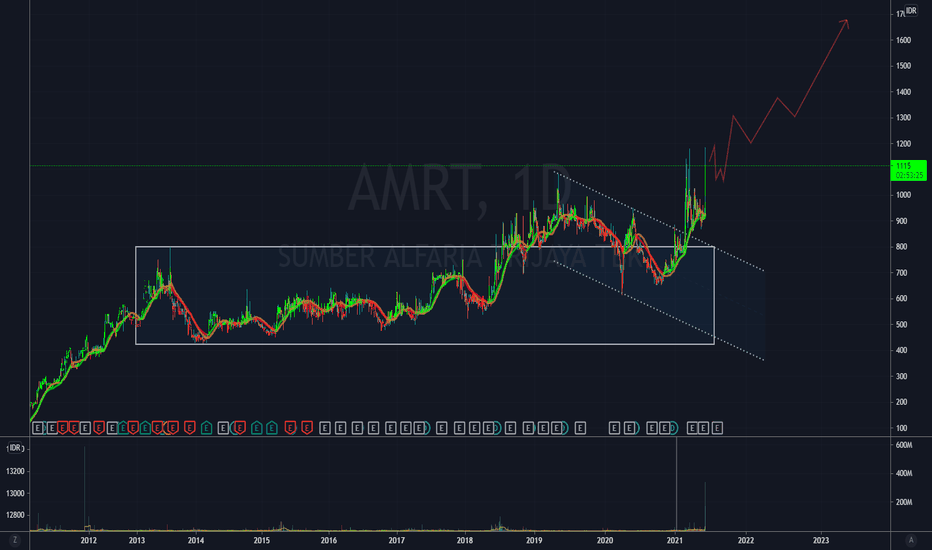This screenshot has height=550, width=932.
Task: Click the 2016 year label on time axis
Action: click(x=329, y=540)
